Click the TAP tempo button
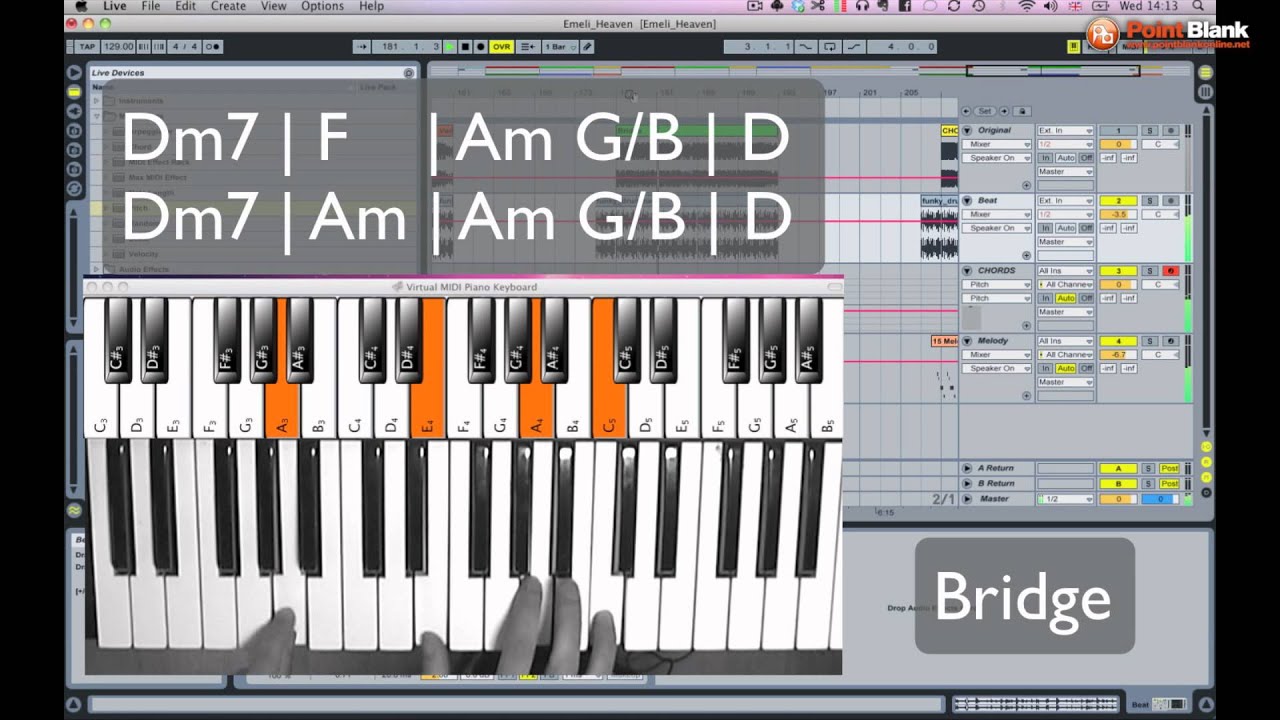This screenshot has height=720, width=1280. pyautogui.click(x=88, y=46)
